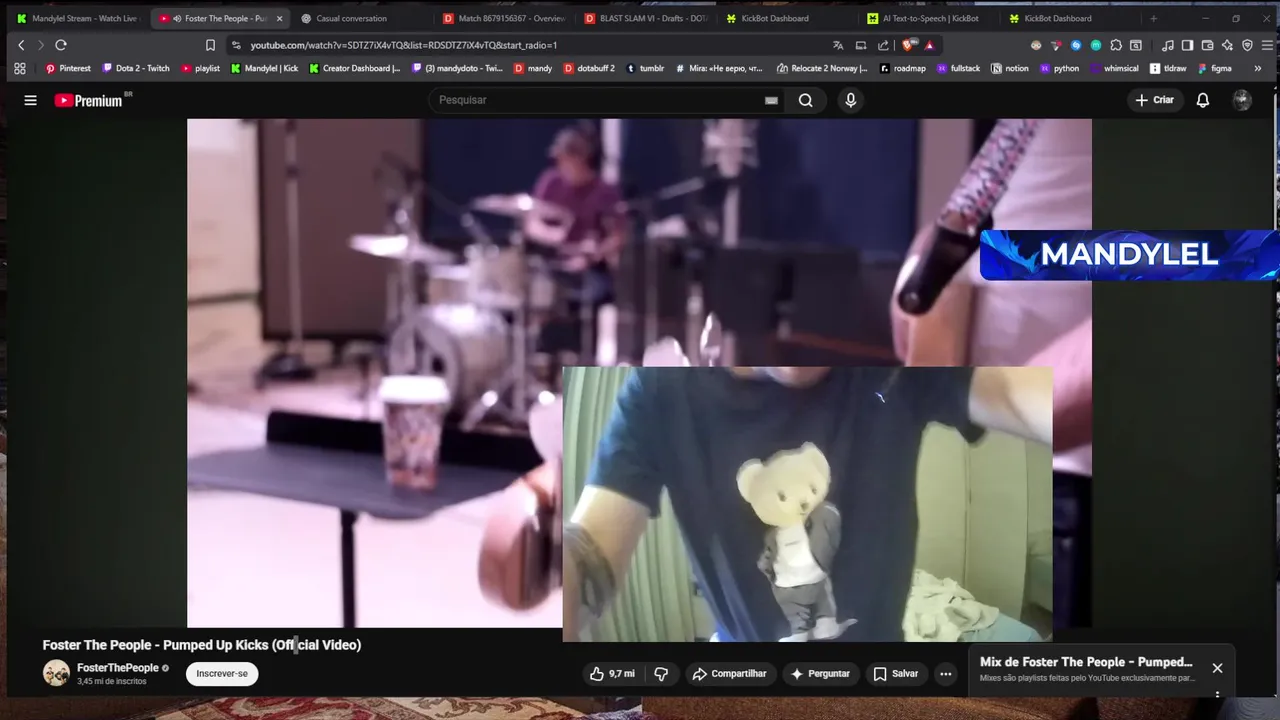Screen dimensions: 1280x720
Task: Dislike the video with thumbs-down
Action: coord(661,674)
